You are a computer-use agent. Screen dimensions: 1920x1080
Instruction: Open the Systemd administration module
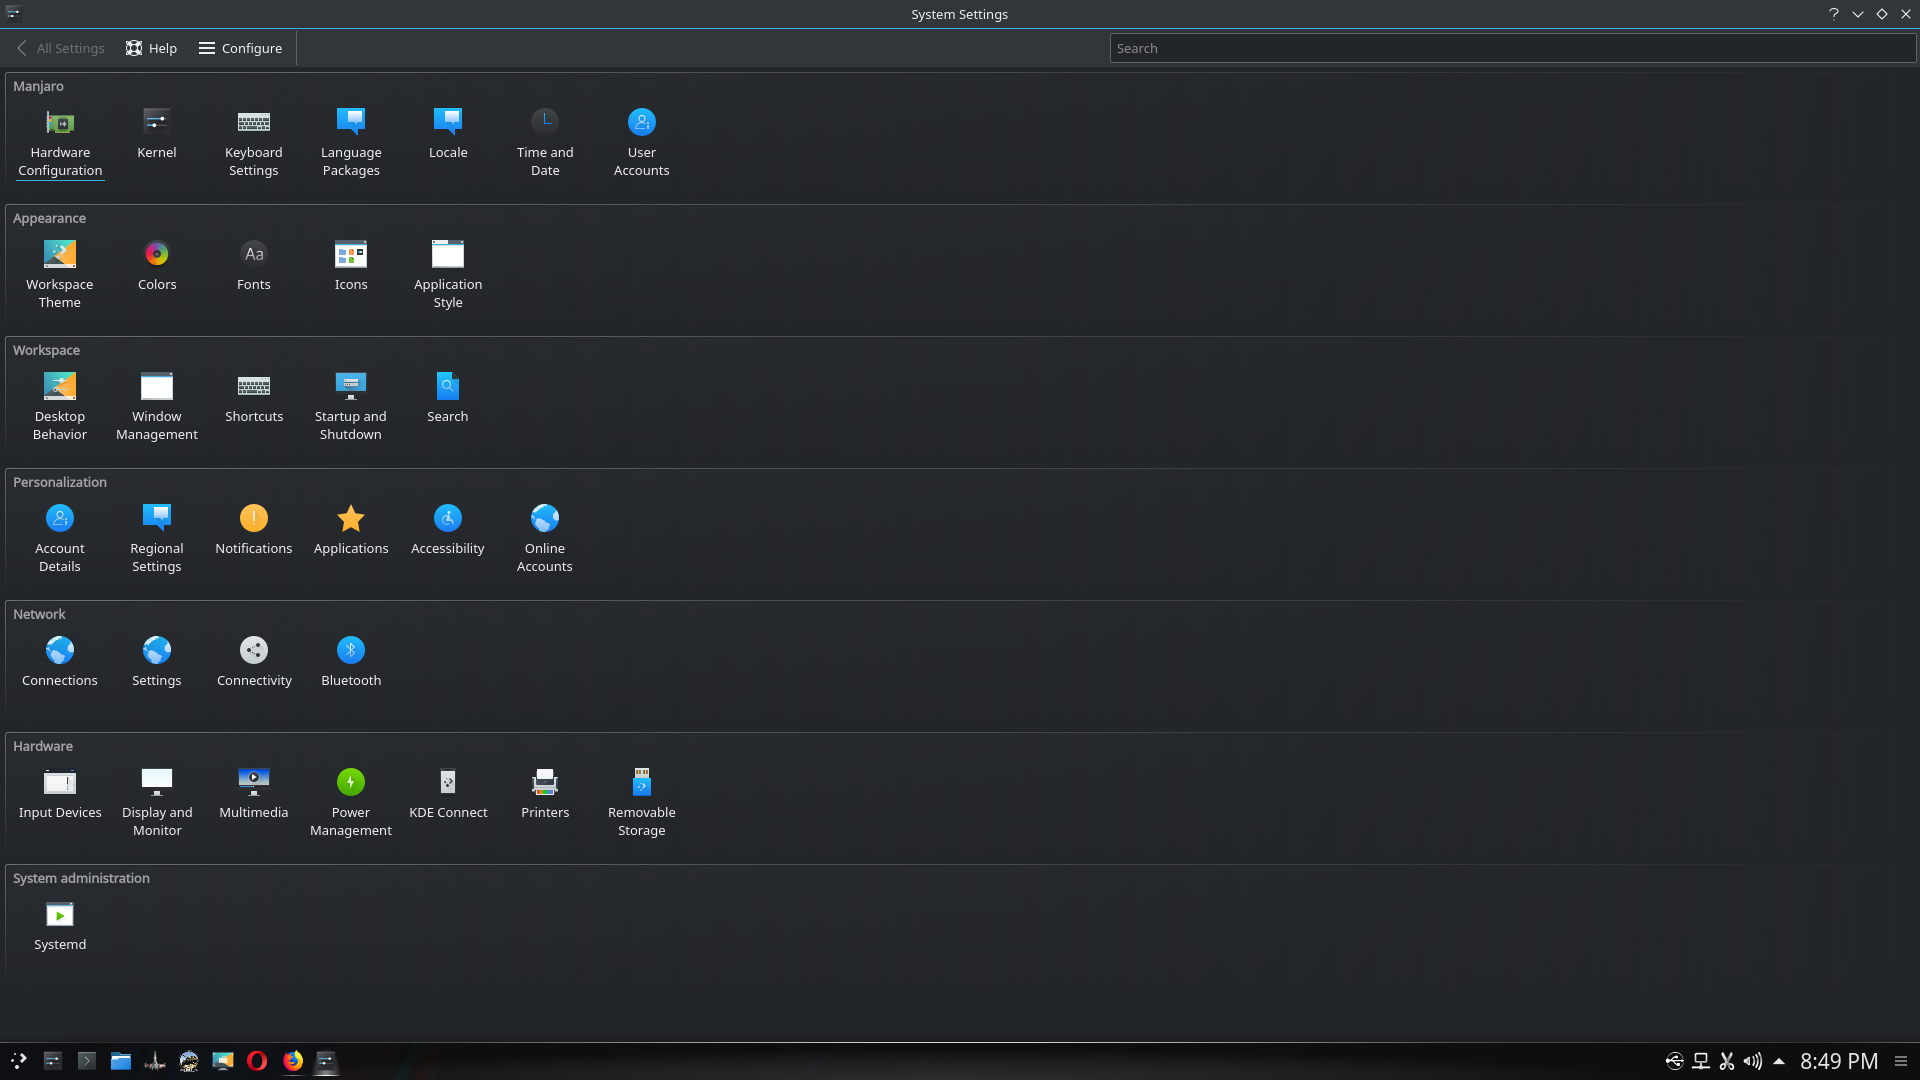click(x=60, y=925)
